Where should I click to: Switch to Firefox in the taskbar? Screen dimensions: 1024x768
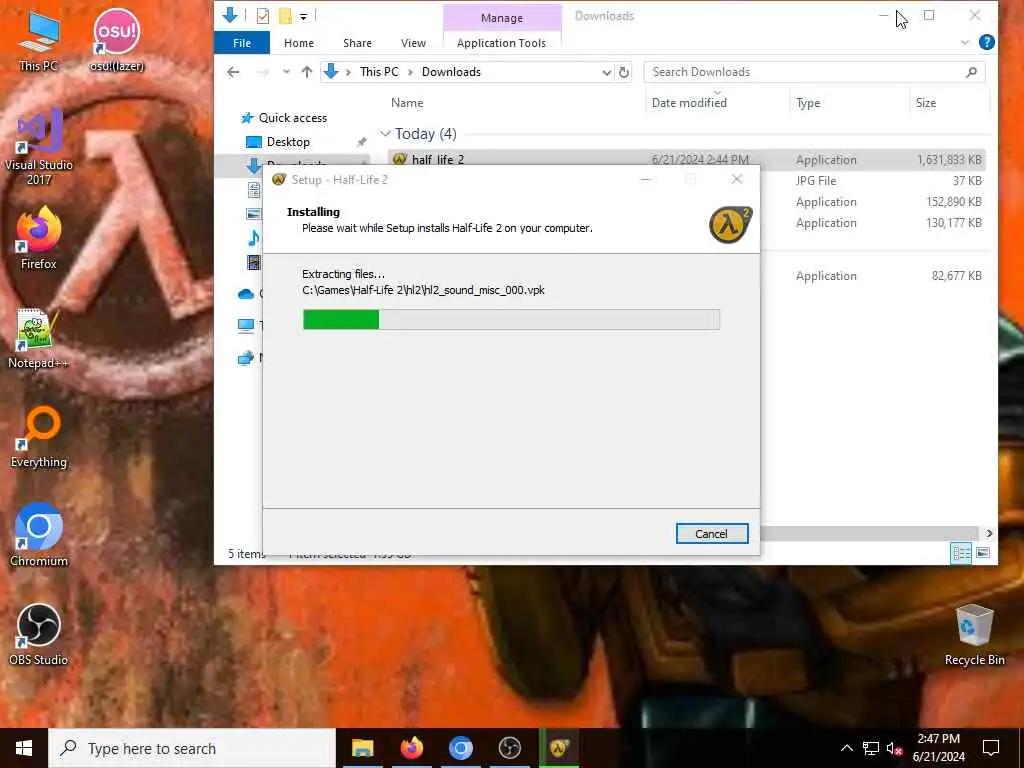click(x=411, y=748)
